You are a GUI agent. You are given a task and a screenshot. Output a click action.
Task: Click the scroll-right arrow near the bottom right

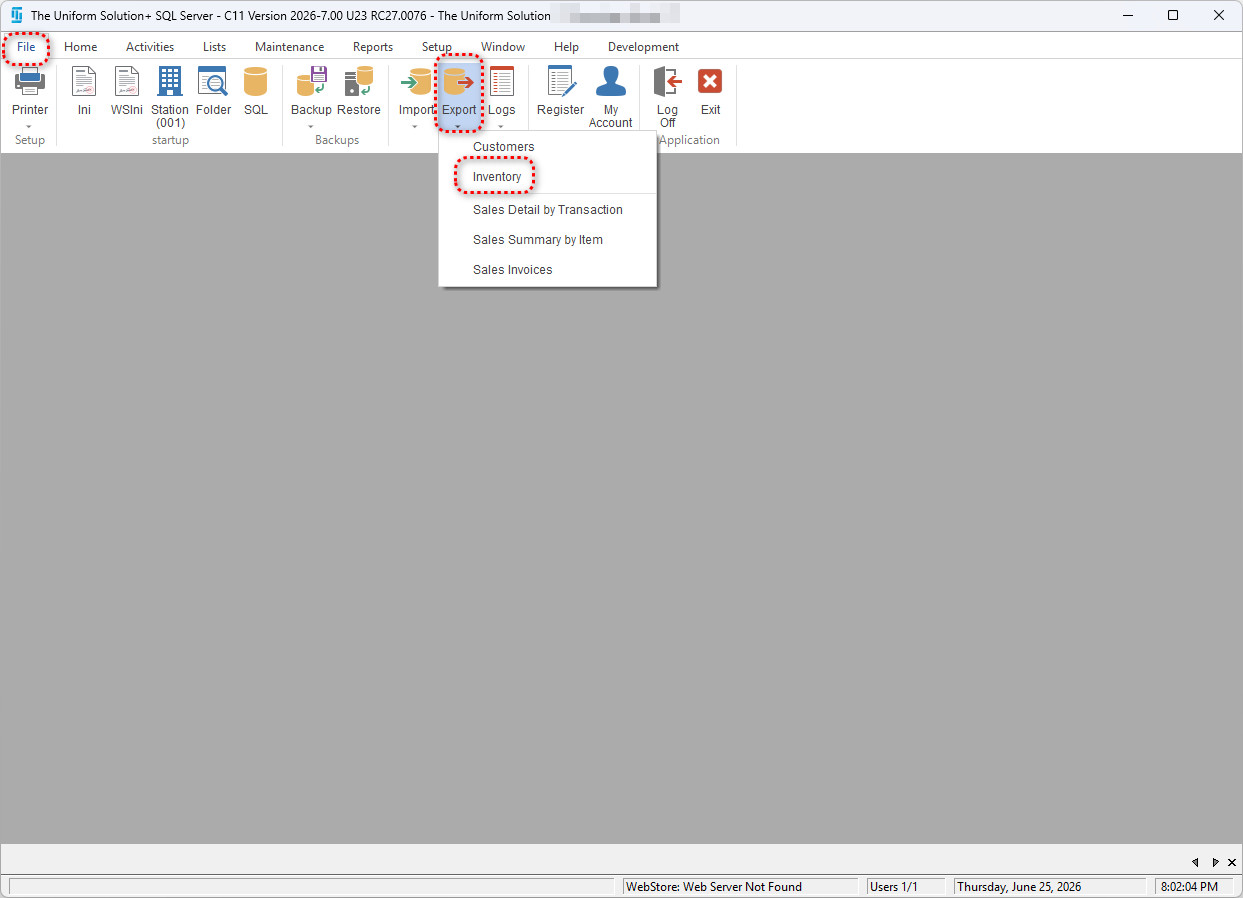(1215, 862)
